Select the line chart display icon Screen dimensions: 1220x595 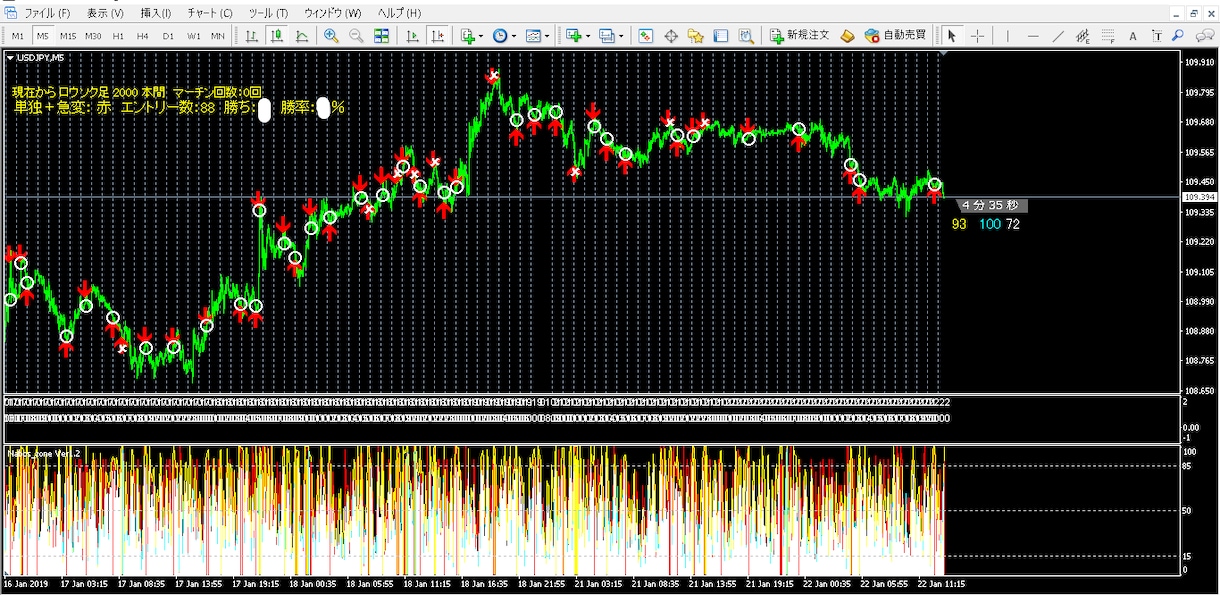pyautogui.click(x=302, y=36)
